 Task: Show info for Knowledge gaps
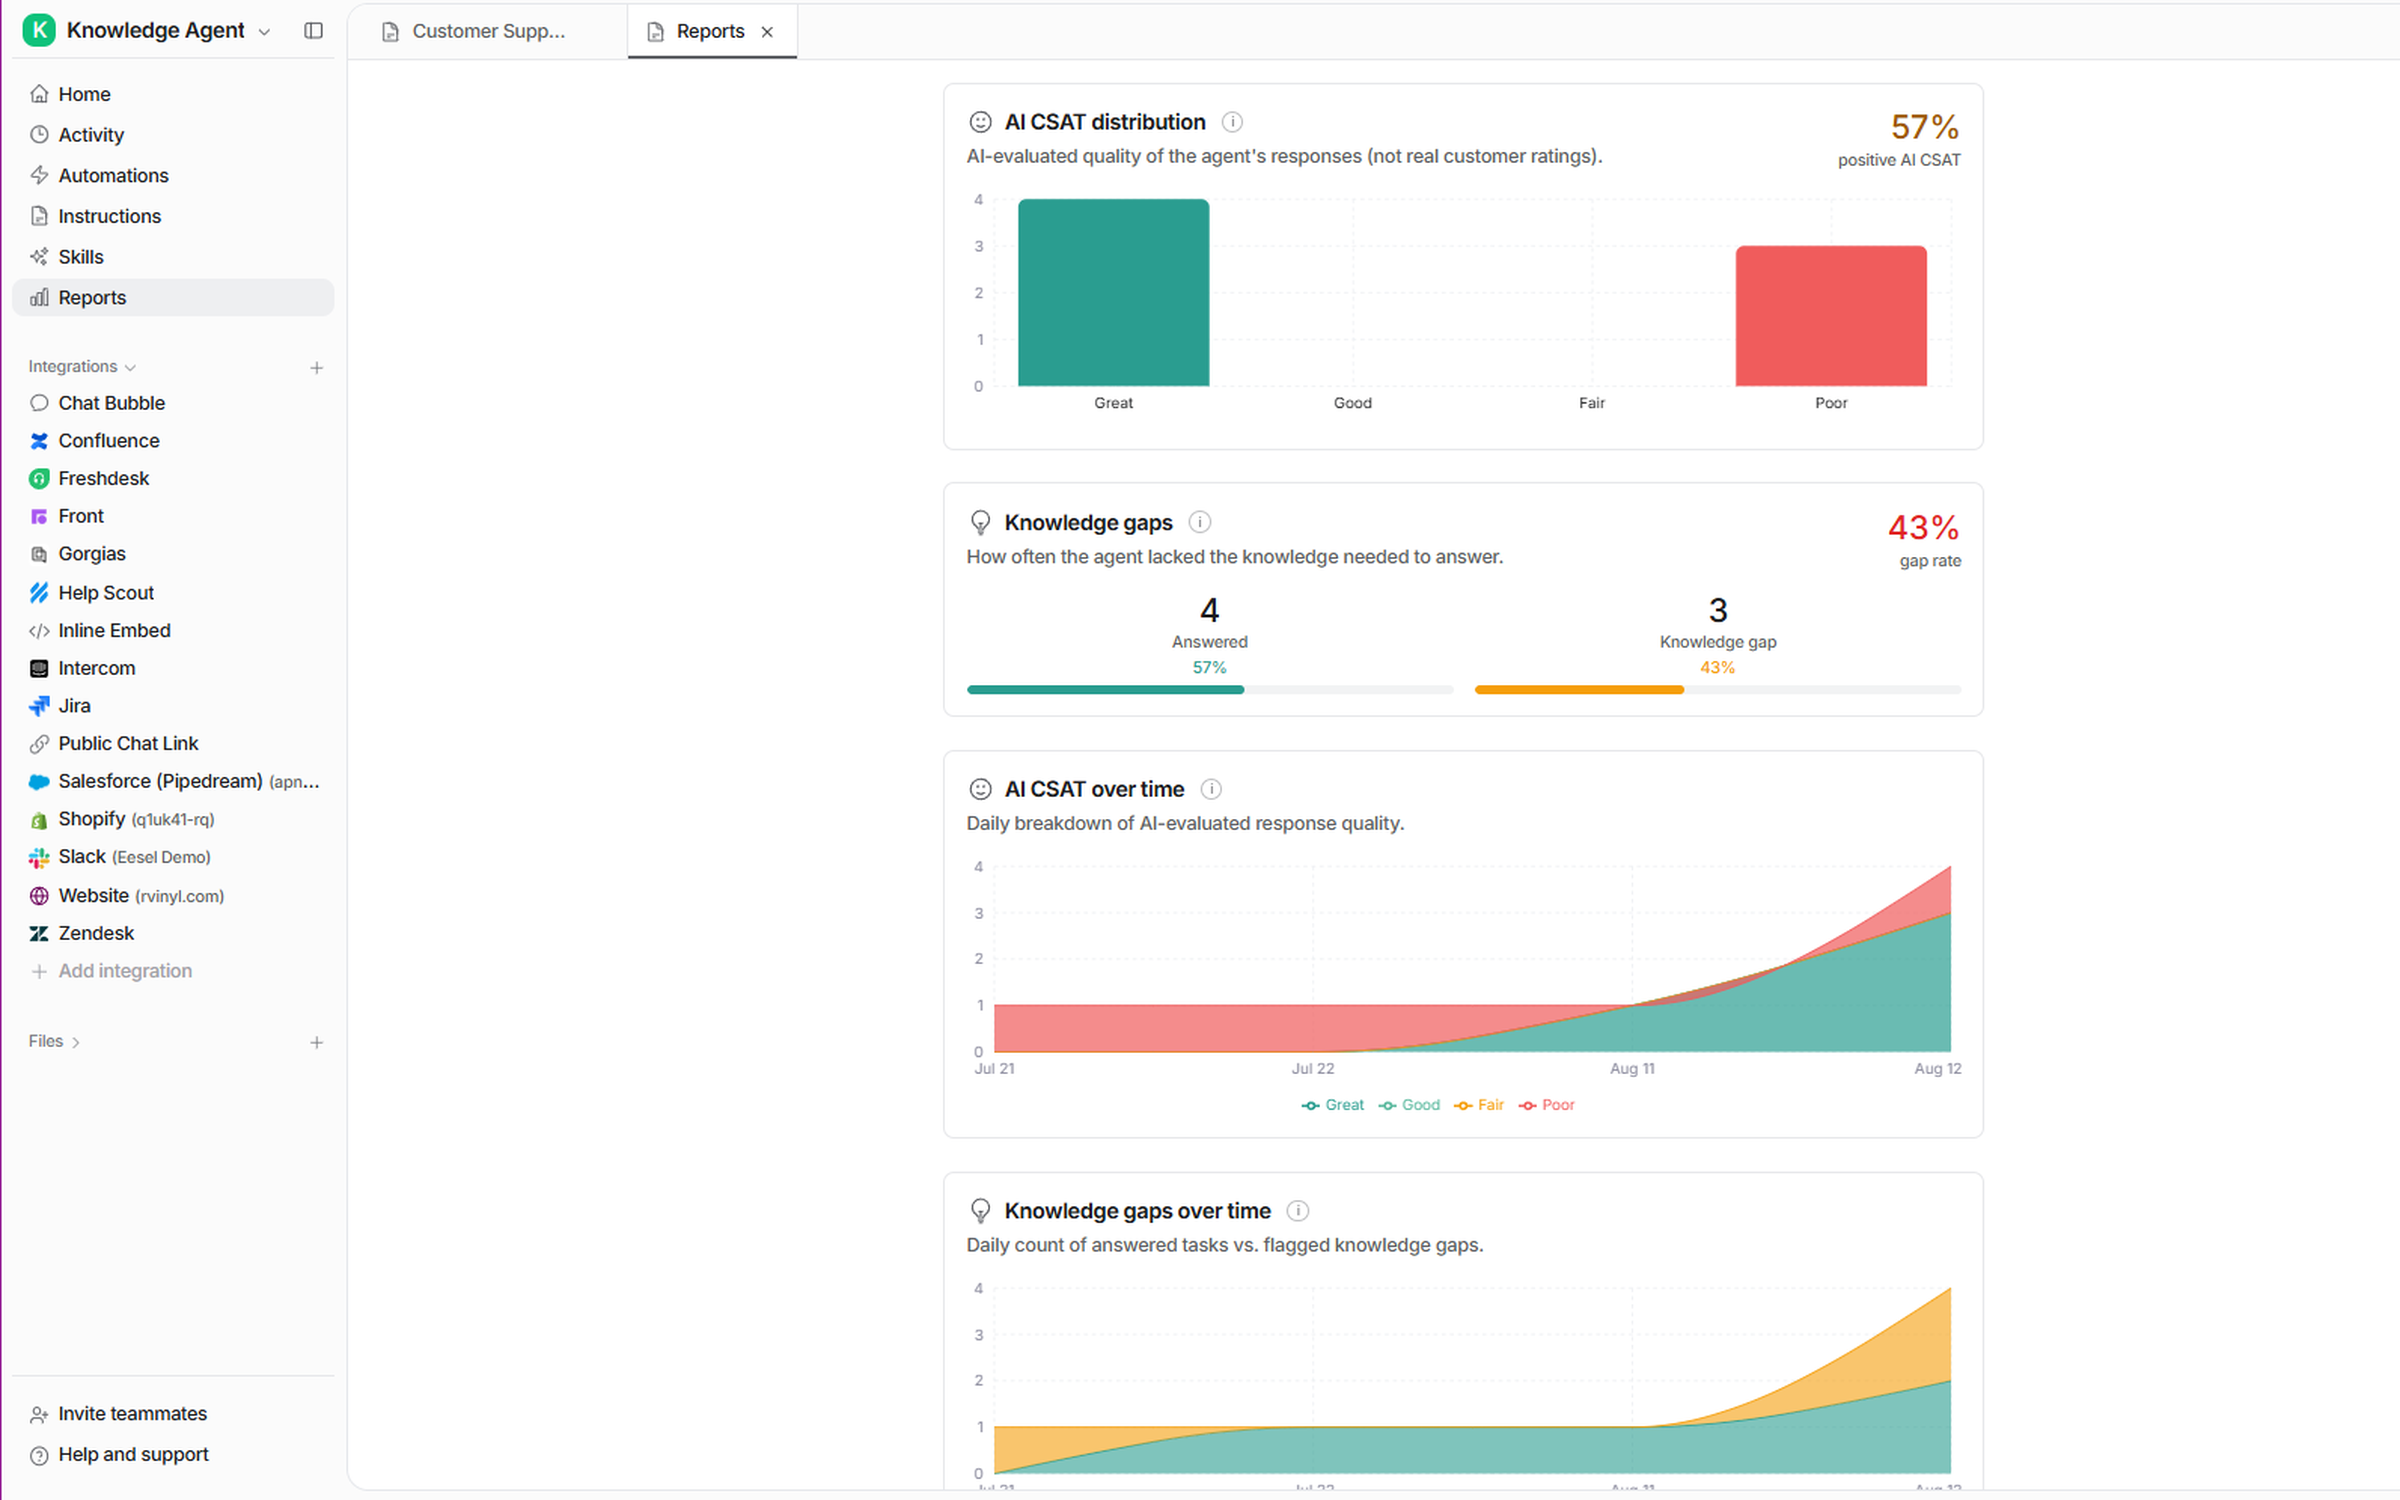pyautogui.click(x=1199, y=522)
